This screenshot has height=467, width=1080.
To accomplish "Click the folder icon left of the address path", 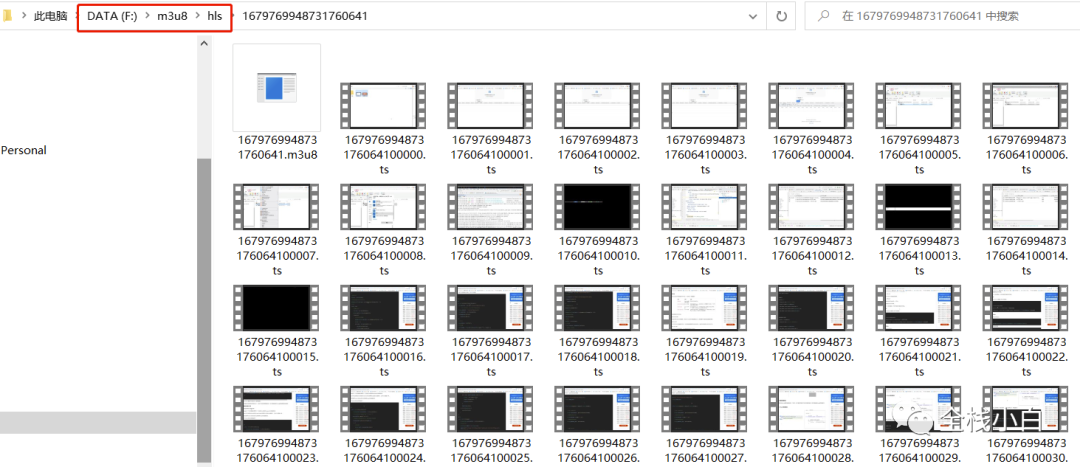I will pyautogui.click(x=9, y=16).
